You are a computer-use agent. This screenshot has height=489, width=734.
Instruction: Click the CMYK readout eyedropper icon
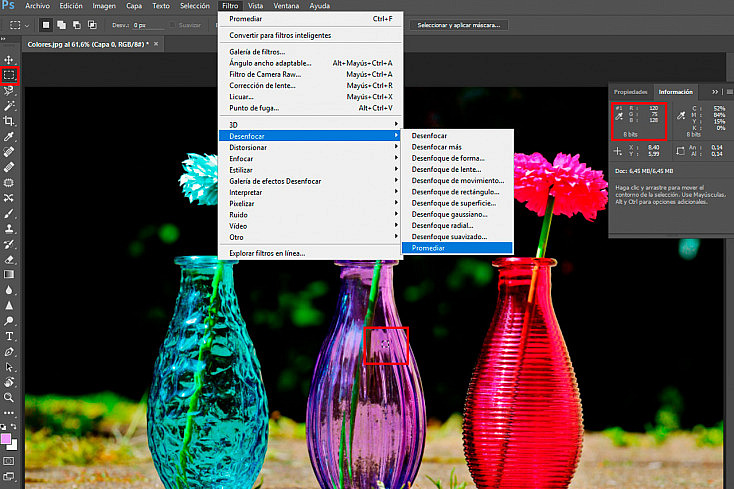(x=681, y=116)
